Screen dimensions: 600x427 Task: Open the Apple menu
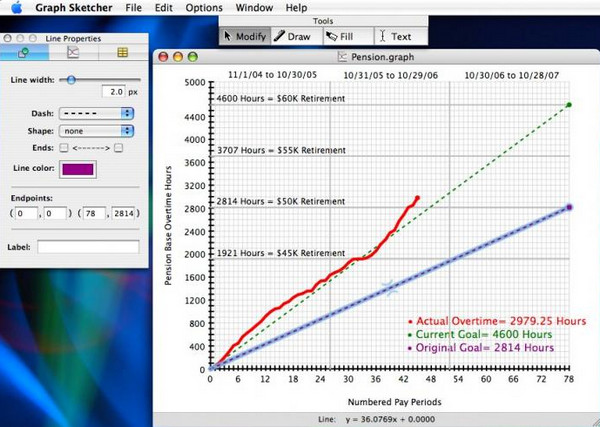(x=16, y=8)
